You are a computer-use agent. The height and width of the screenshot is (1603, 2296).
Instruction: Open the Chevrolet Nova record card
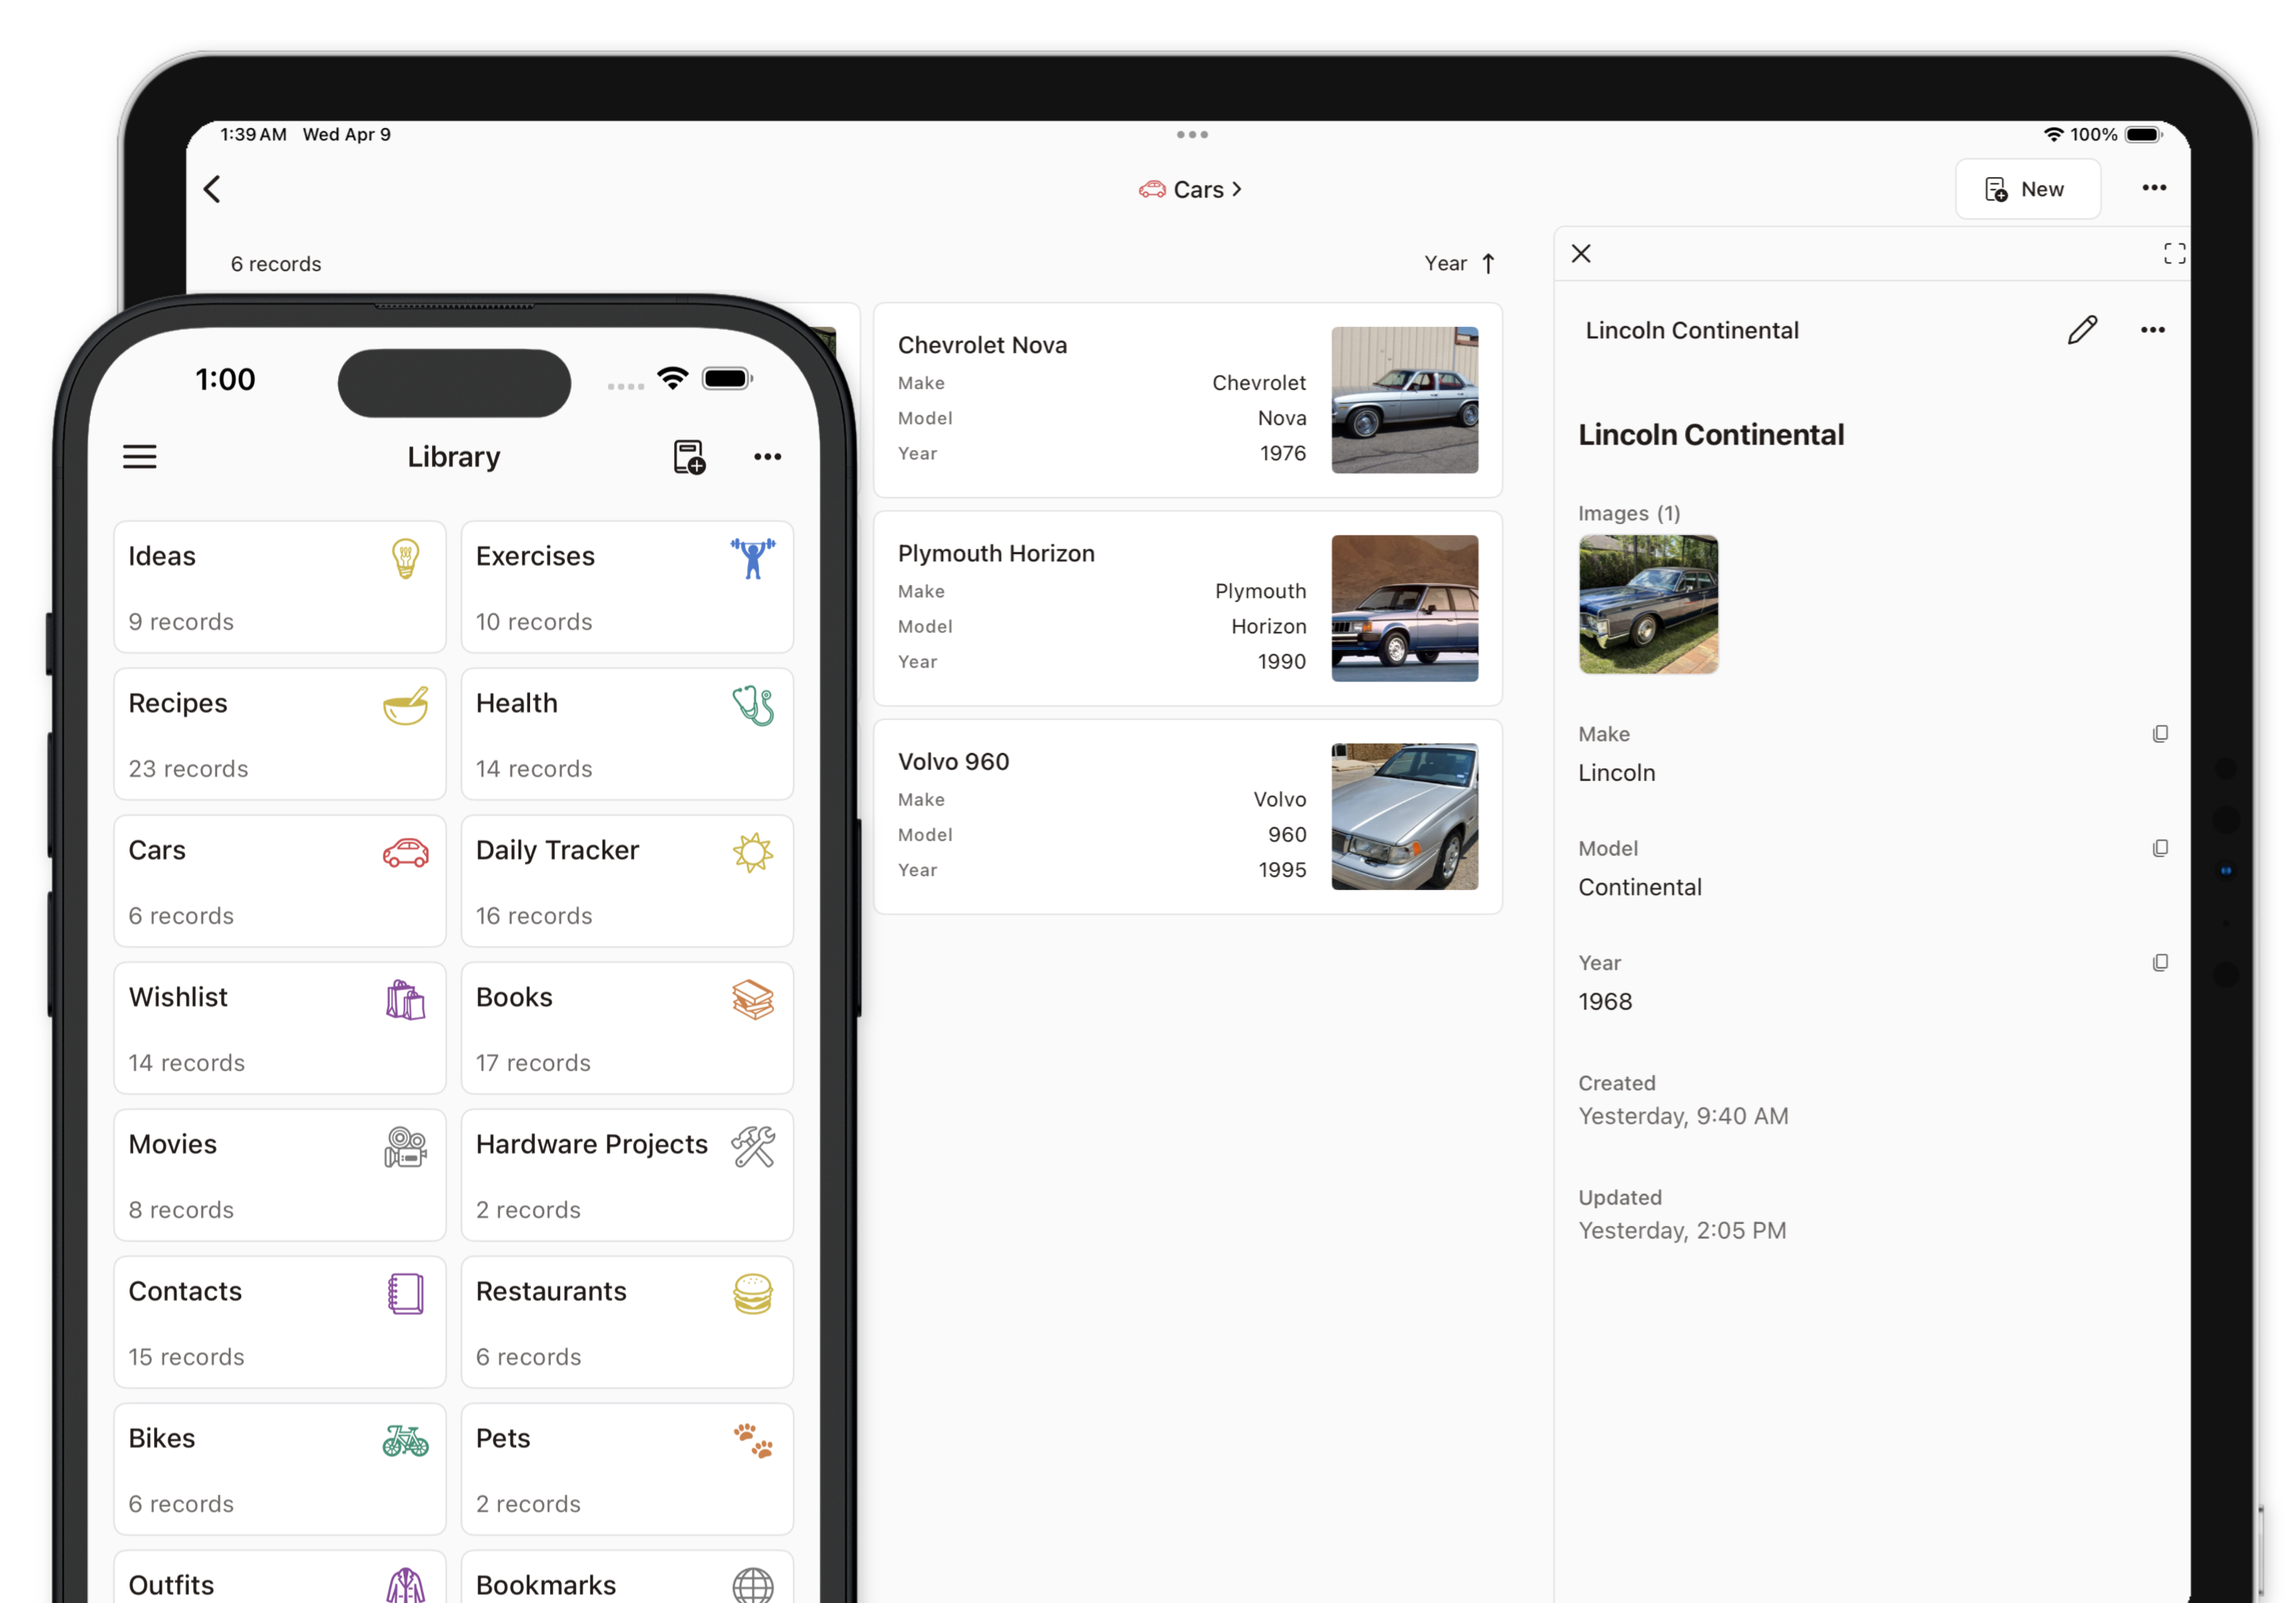(x=1188, y=400)
